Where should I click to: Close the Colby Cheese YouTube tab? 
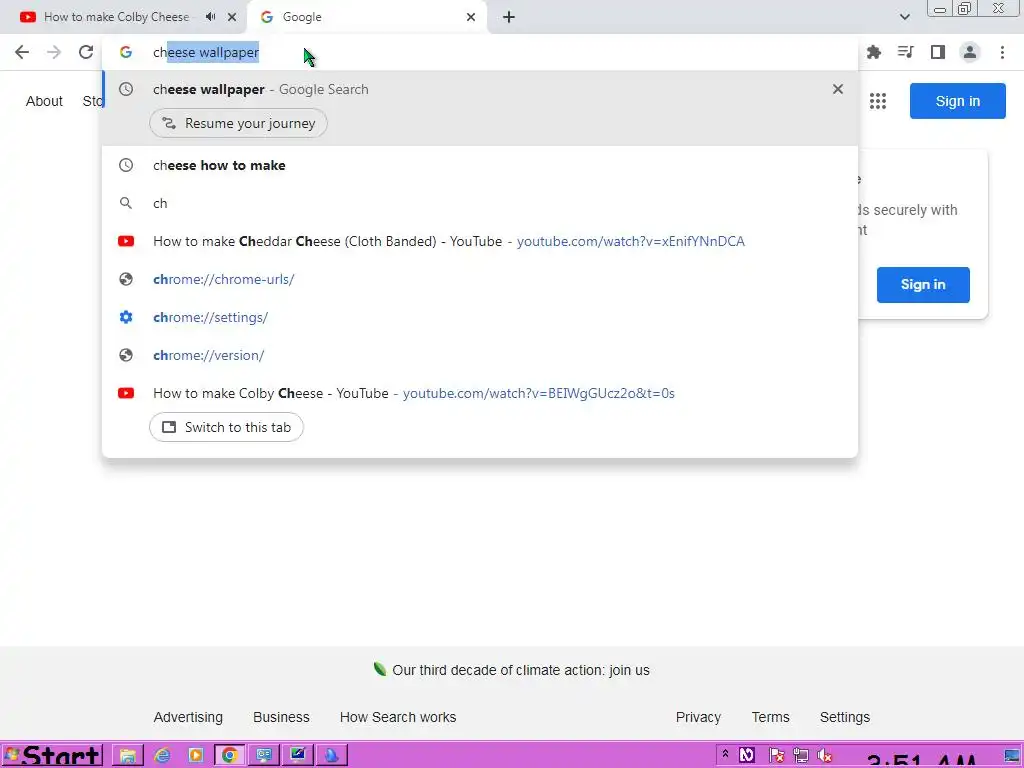tap(232, 17)
